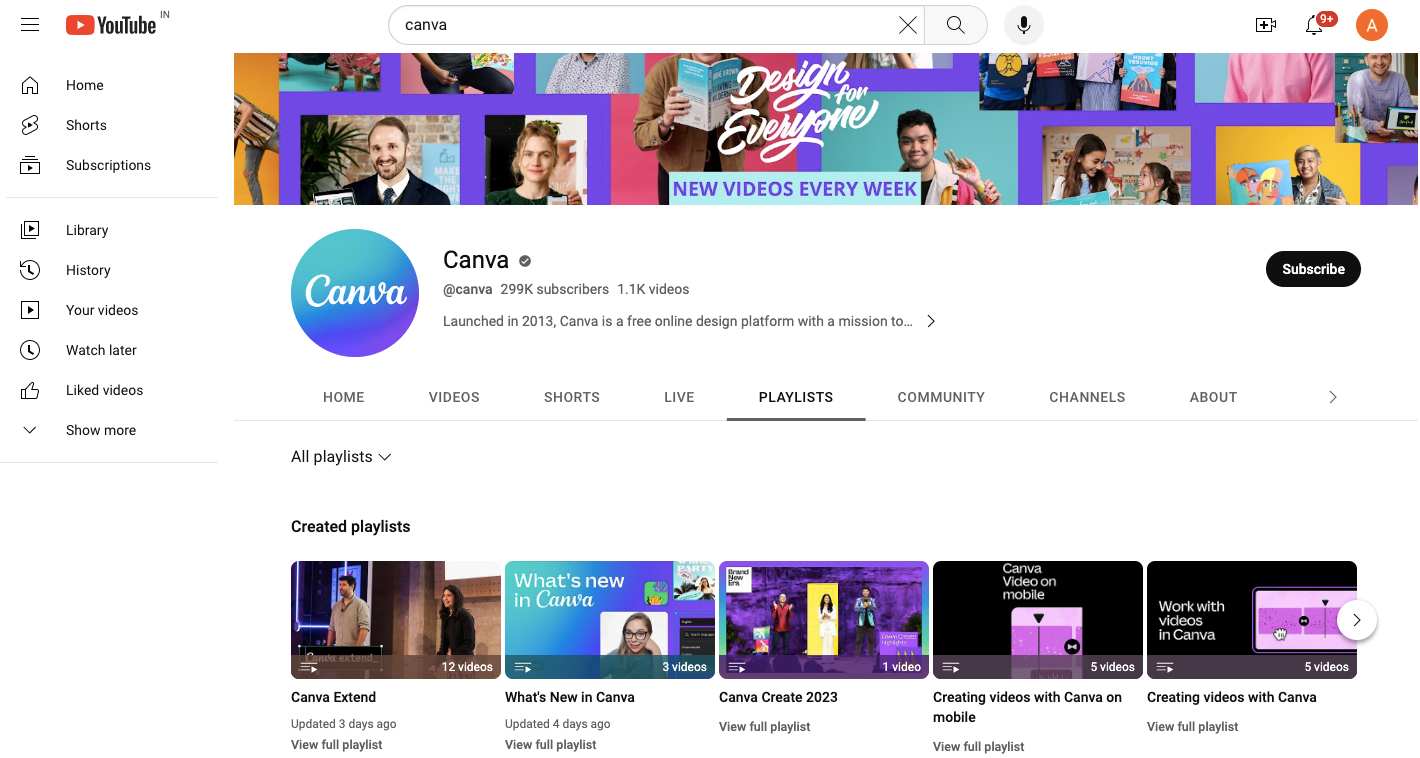Click the 299K subscribers text

[555, 289]
